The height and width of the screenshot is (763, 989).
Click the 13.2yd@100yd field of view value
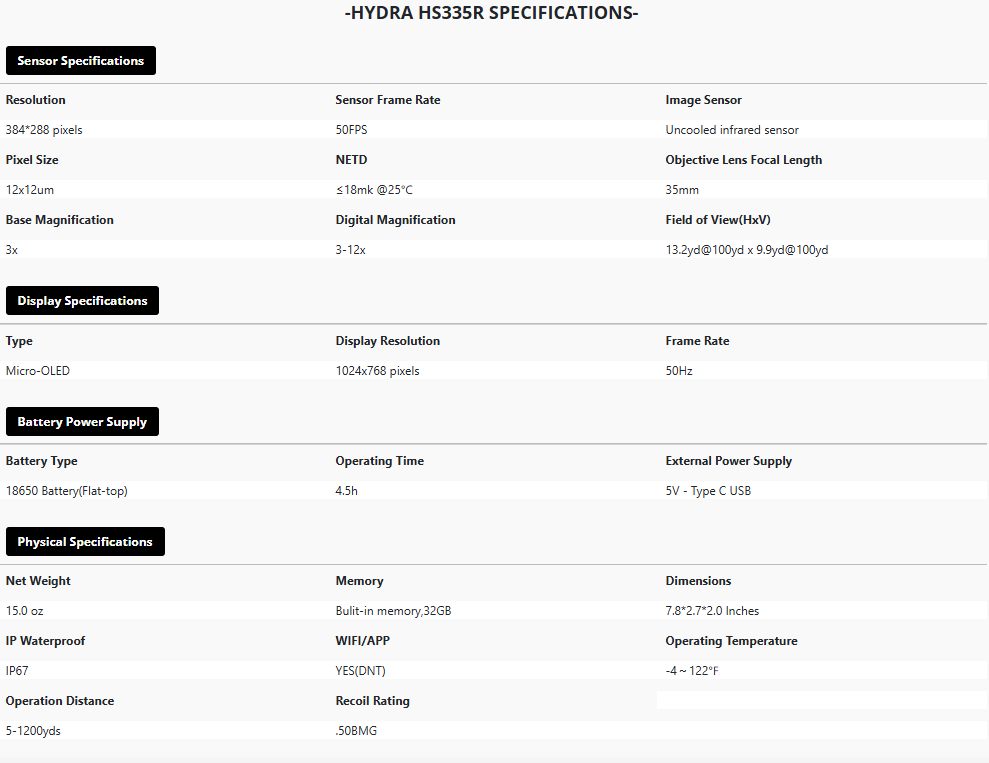[x=747, y=250]
